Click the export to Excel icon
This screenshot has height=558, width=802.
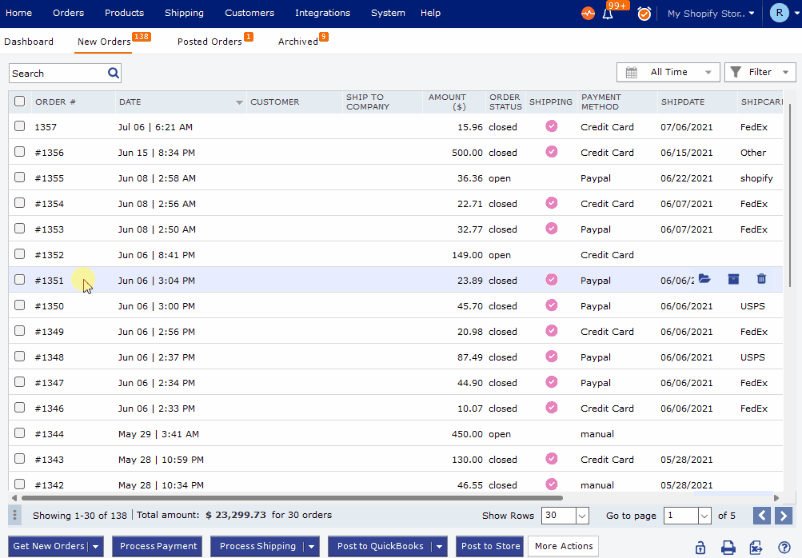coord(756,547)
